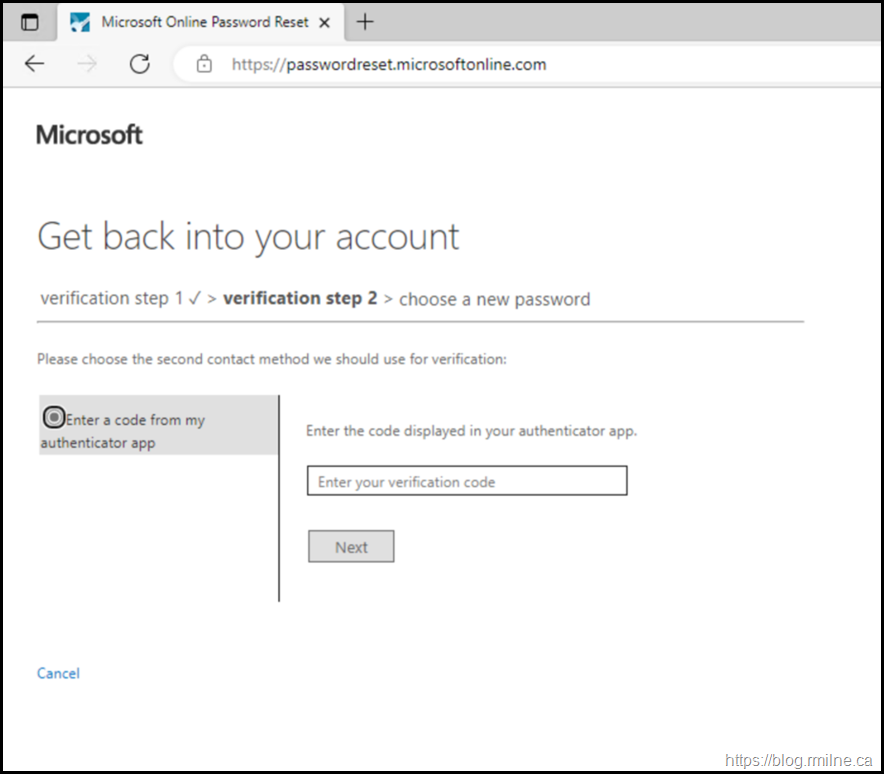
Task: Click the blog.rmilne.ca watermark text
Action: click(x=798, y=761)
